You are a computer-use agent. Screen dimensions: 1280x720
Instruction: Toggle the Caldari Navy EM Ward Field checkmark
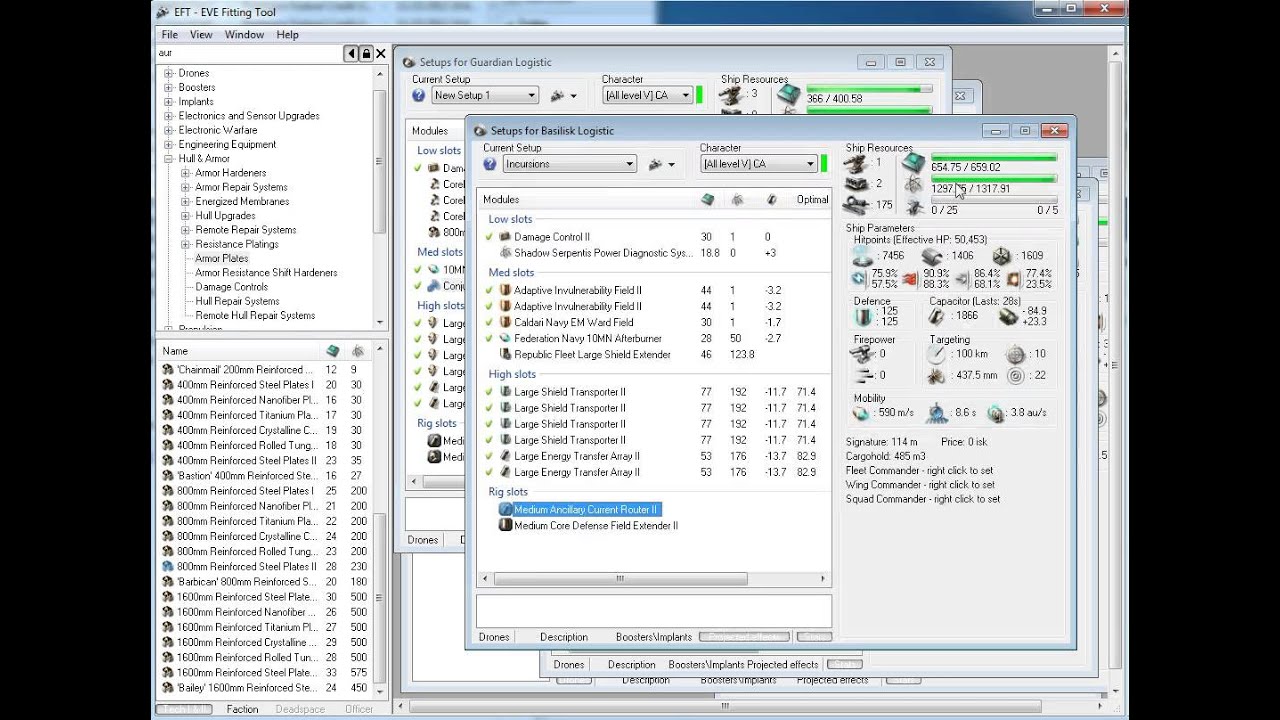coord(489,322)
